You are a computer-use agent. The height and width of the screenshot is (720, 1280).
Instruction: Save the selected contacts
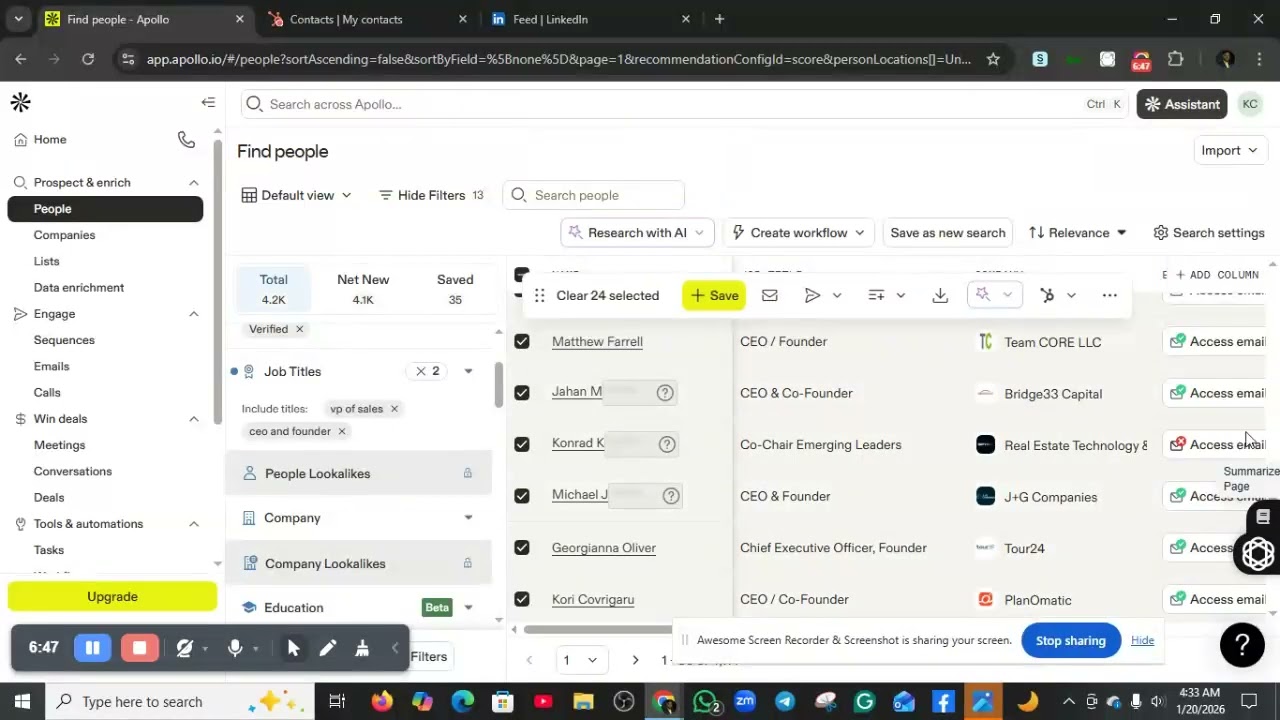pyautogui.click(x=714, y=296)
